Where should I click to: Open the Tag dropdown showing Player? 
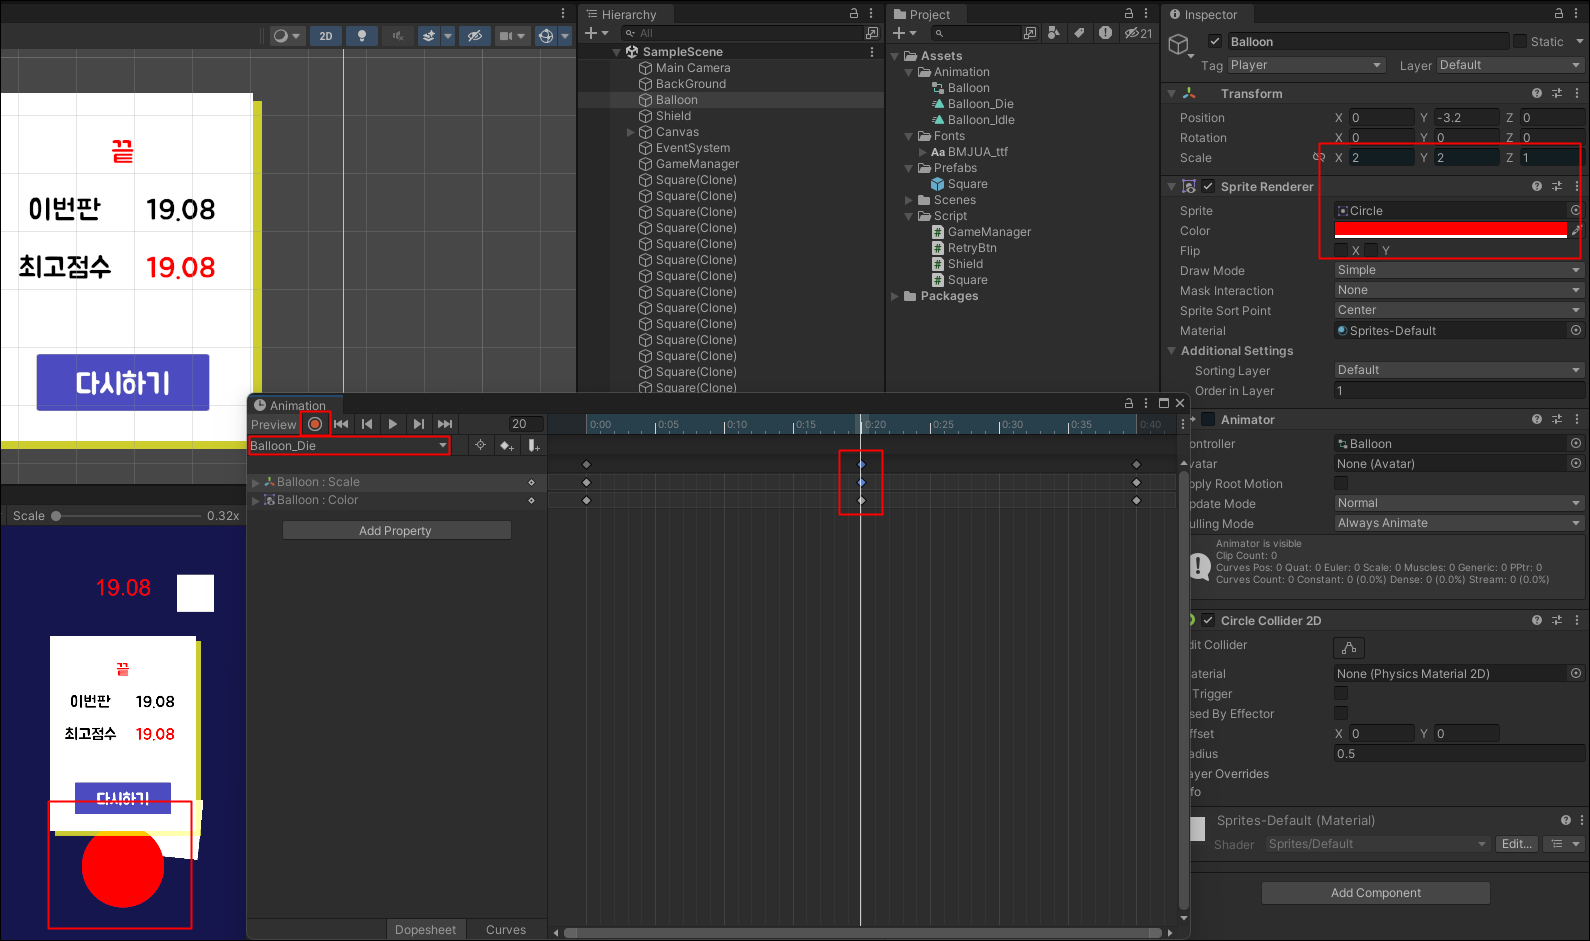point(1306,65)
